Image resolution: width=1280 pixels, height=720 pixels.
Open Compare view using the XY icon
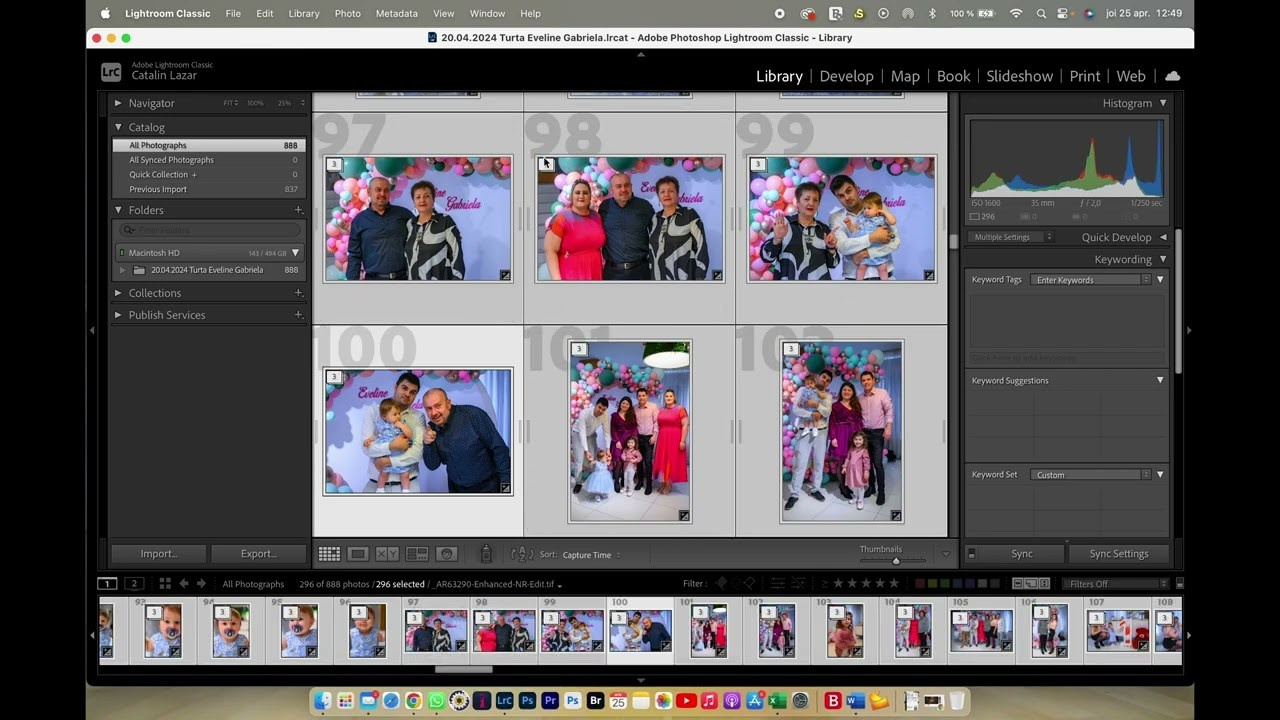pyautogui.click(x=386, y=553)
